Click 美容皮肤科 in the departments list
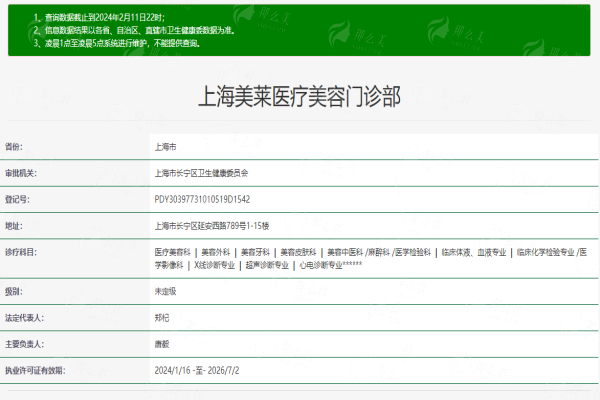Viewport: 600px width, 400px height. click(298, 252)
